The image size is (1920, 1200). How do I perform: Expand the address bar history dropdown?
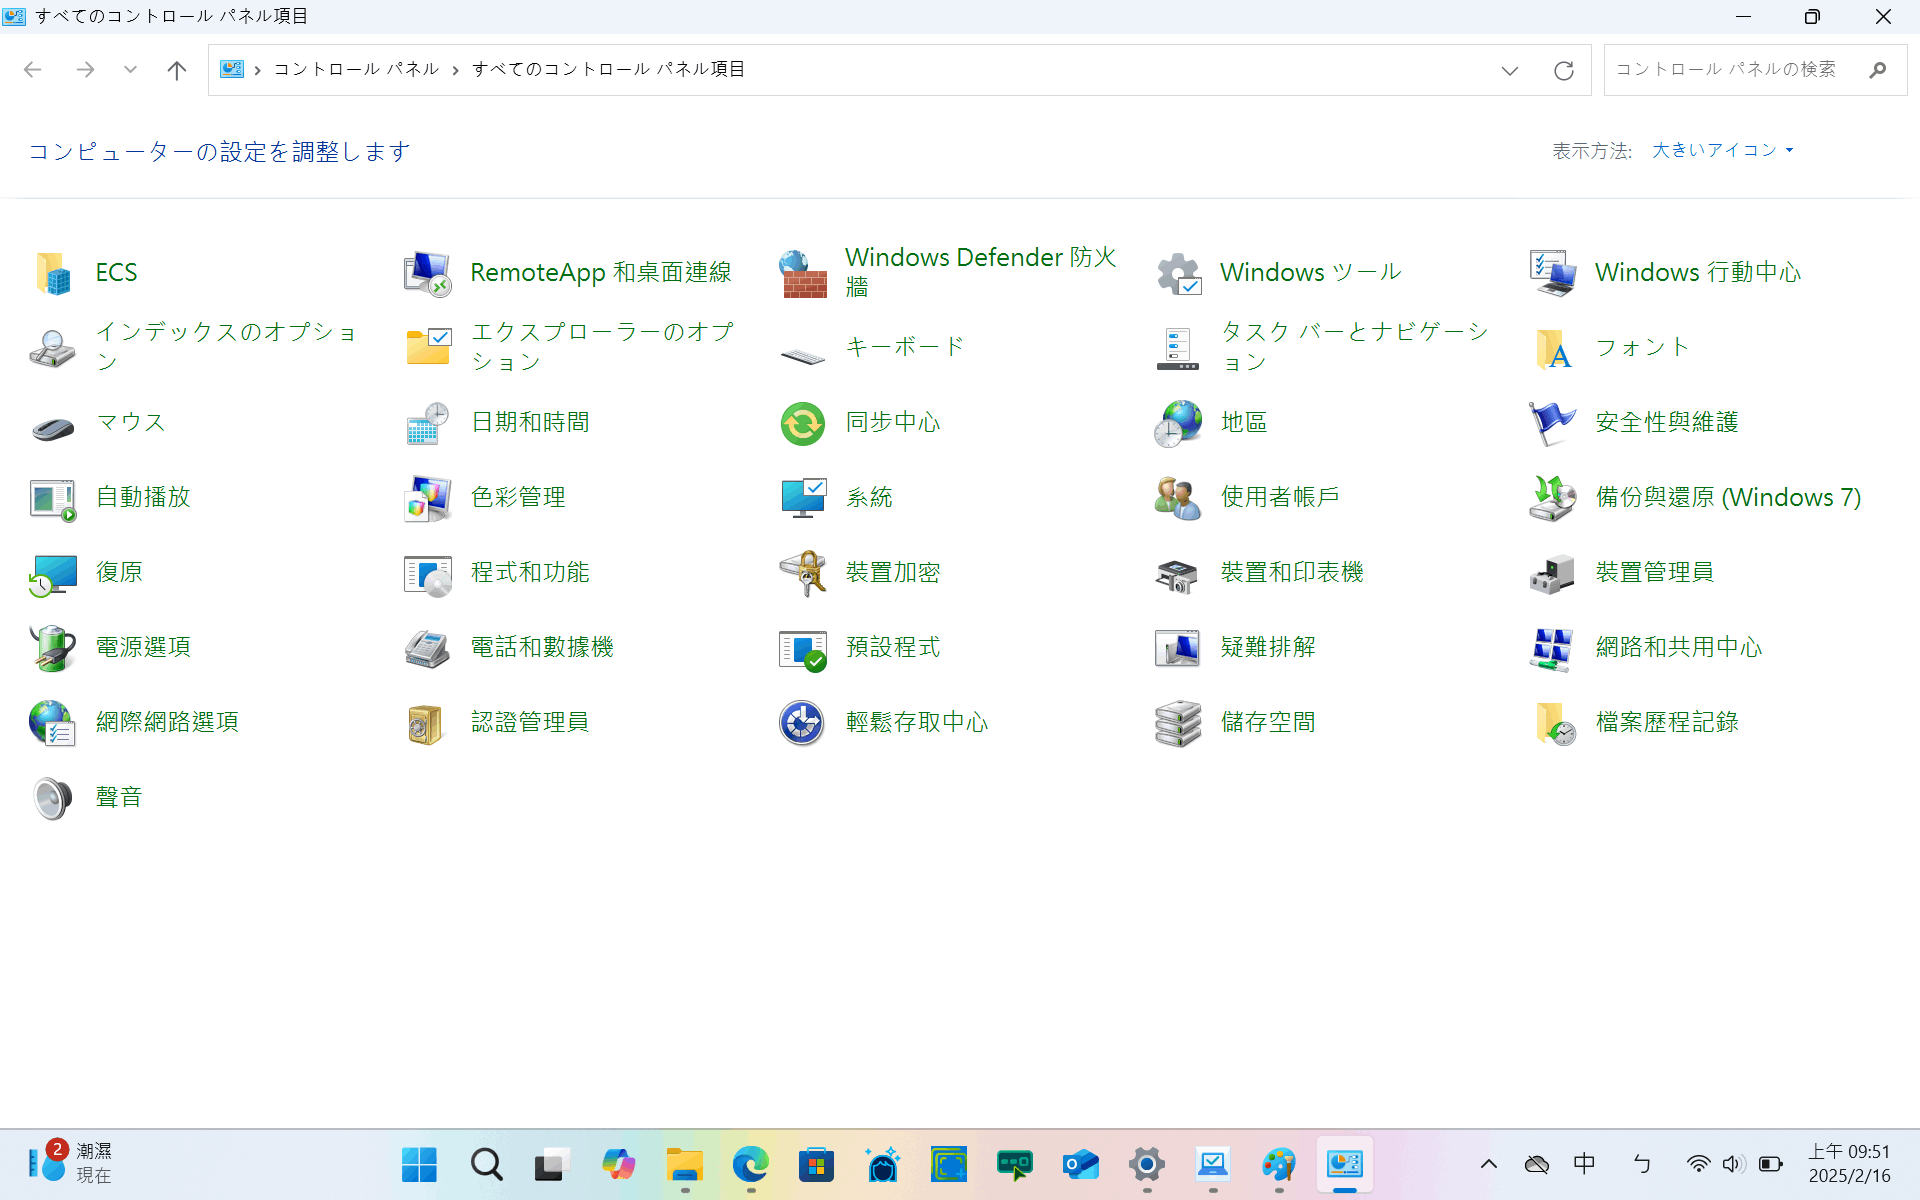pos(1510,70)
